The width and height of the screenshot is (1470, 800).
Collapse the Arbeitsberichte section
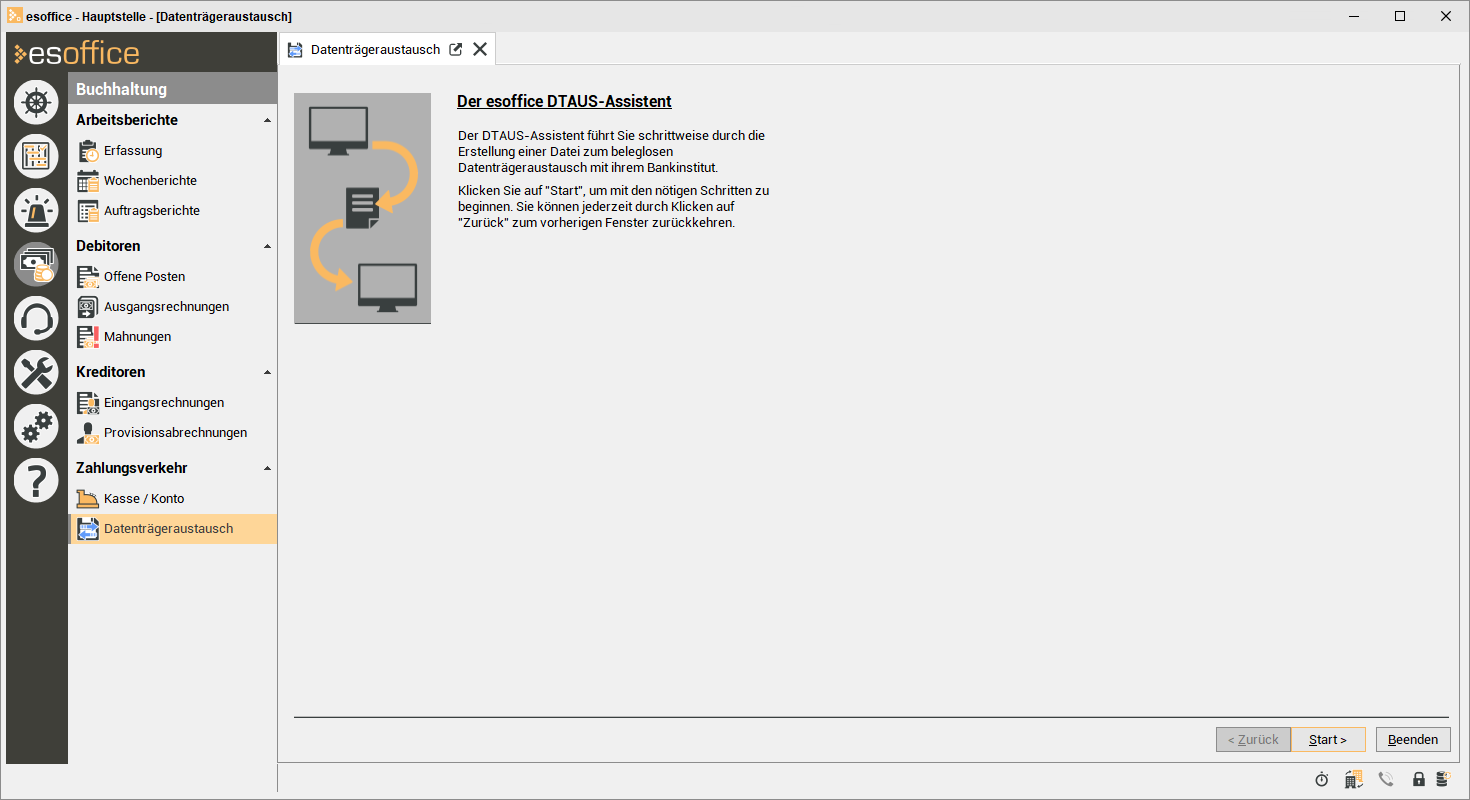(x=267, y=121)
